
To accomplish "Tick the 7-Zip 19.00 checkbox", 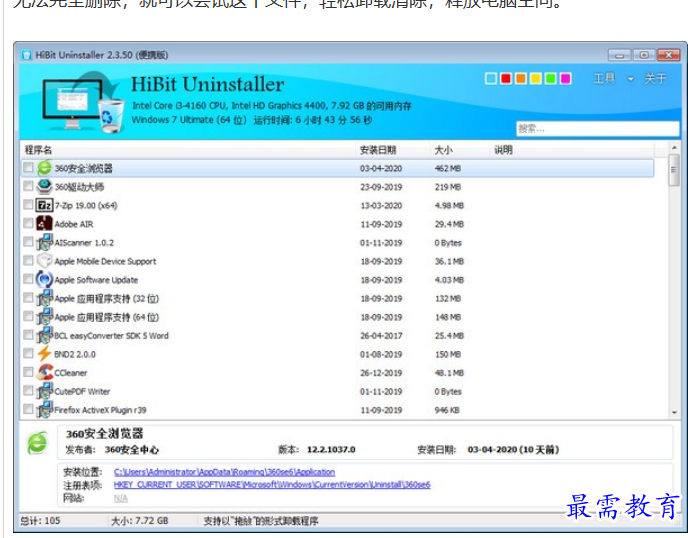I will pyautogui.click(x=29, y=205).
